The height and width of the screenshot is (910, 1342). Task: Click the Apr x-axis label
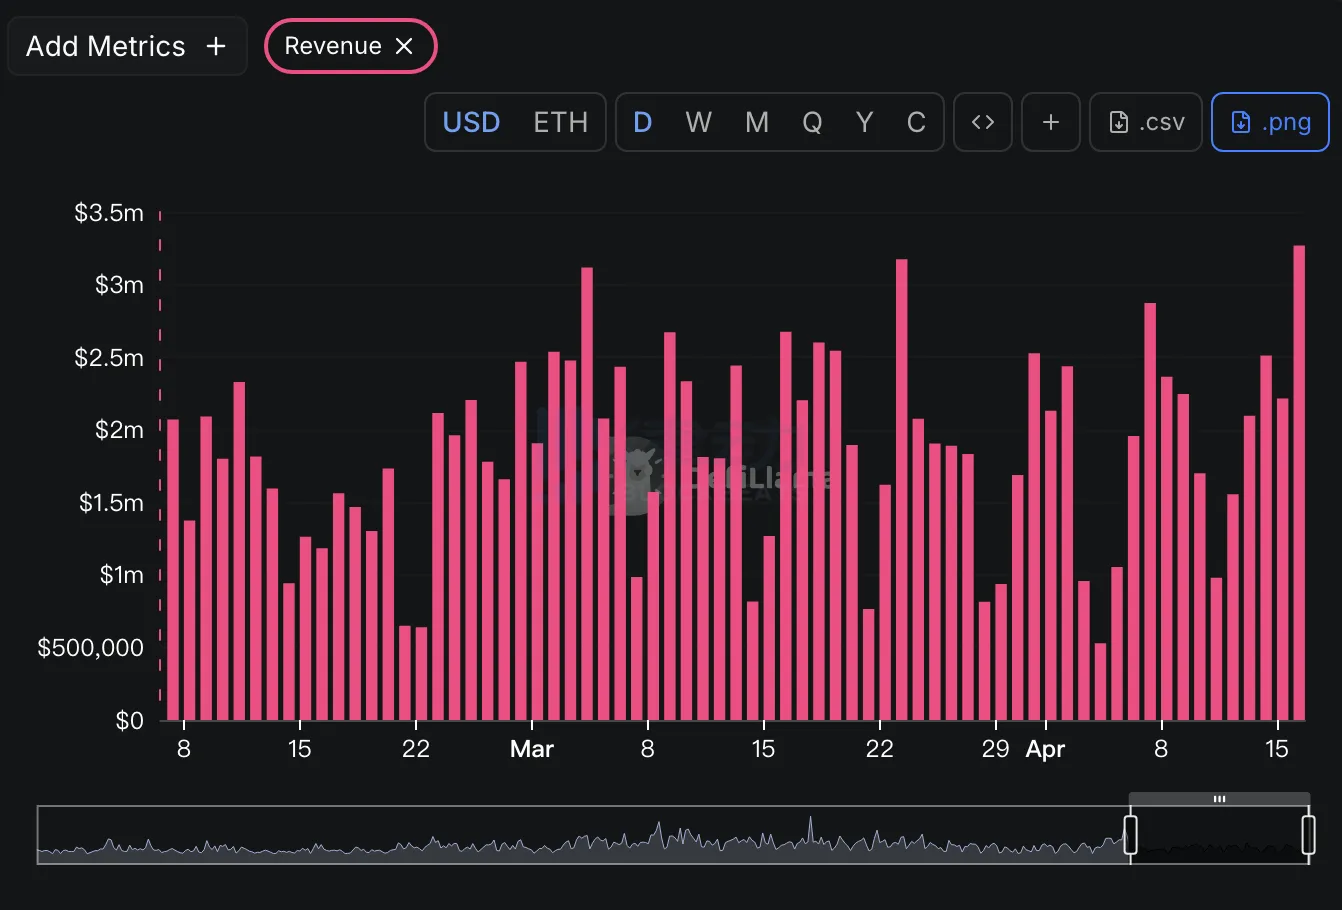(1045, 749)
